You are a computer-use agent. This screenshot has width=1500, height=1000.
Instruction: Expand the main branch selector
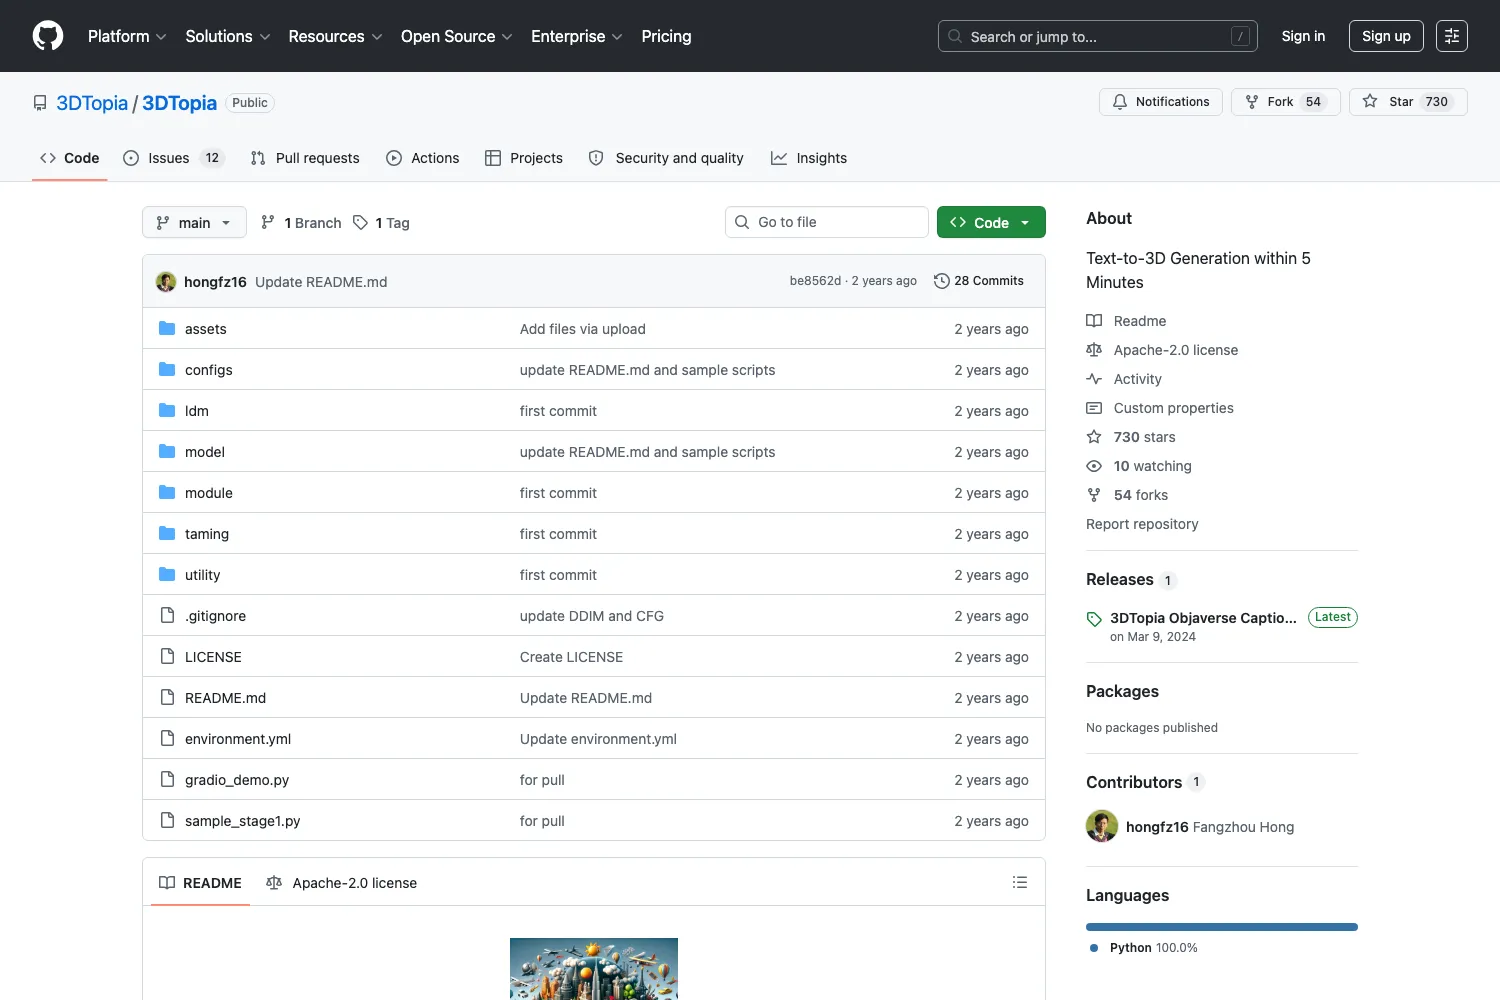coord(194,222)
